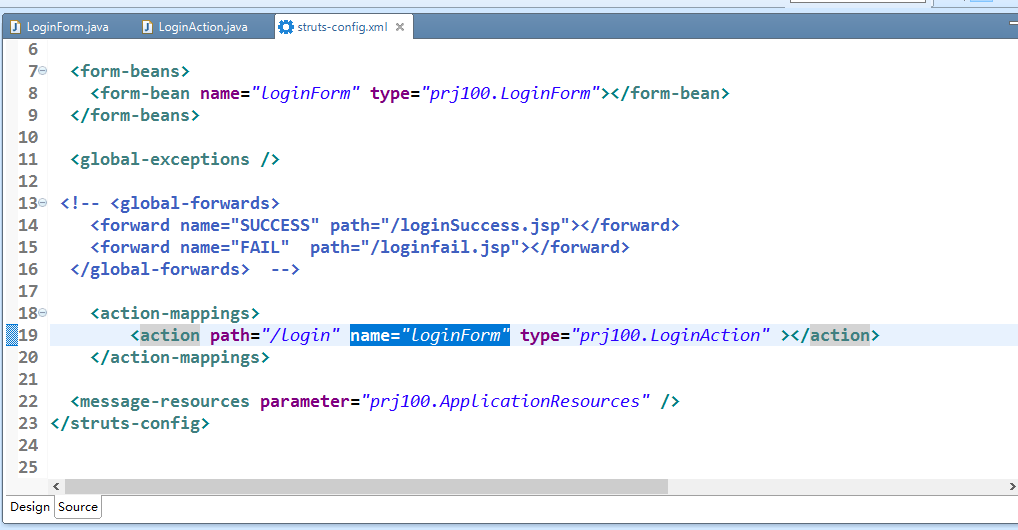The width and height of the screenshot is (1018, 530).
Task: Click the <global-exceptions /> tag
Action: (x=175, y=159)
